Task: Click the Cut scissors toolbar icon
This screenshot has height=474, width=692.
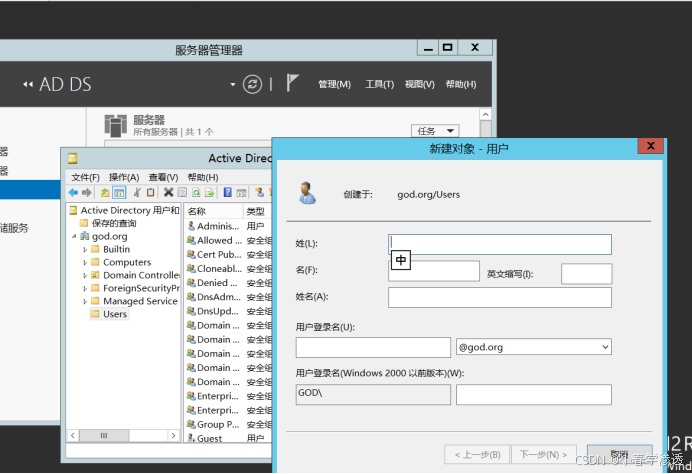Action: click(137, 192)
